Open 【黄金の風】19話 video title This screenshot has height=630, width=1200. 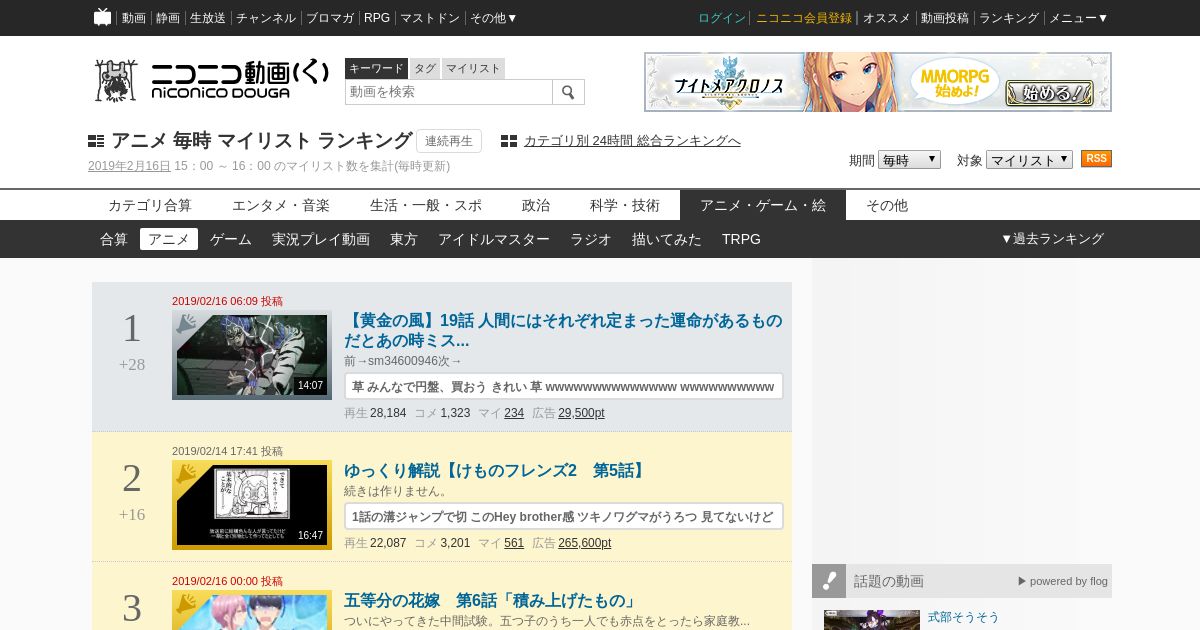click(563, 330)
